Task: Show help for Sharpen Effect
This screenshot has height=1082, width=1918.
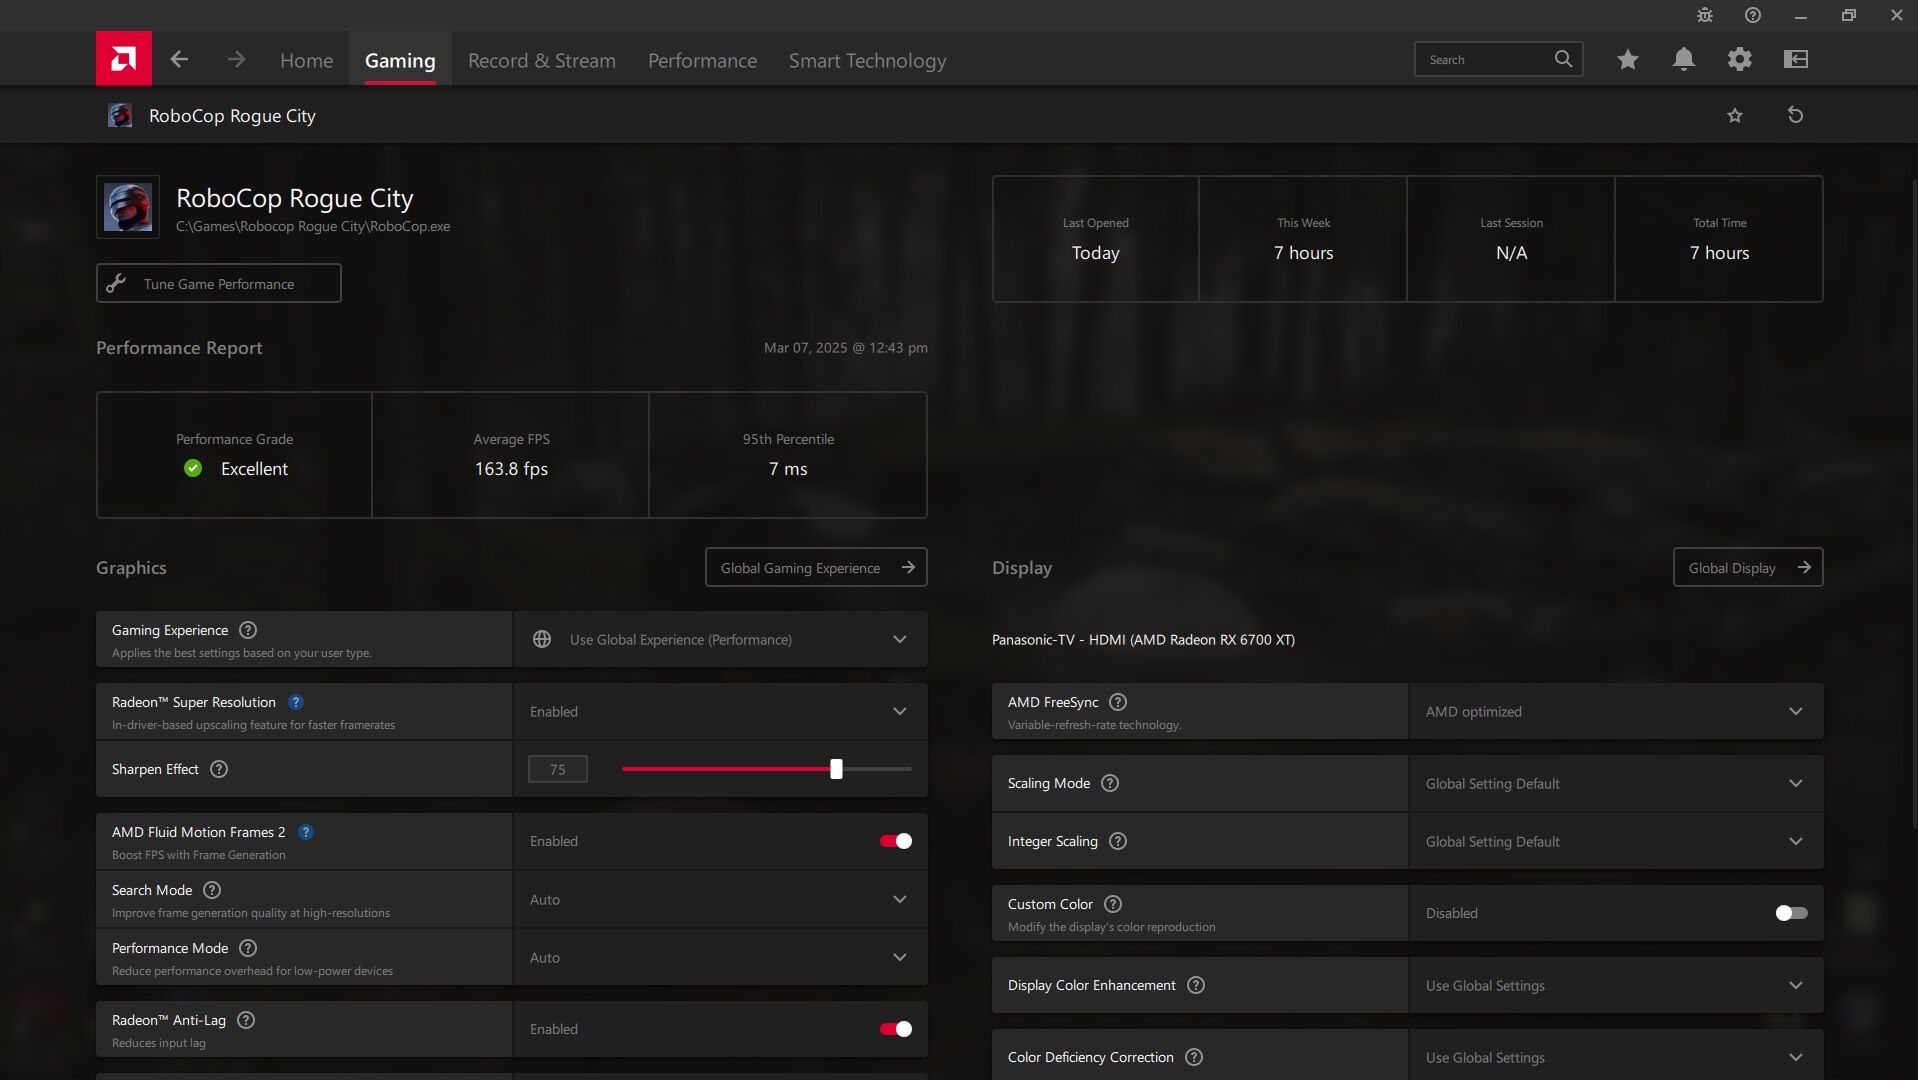Action: tap(219, 769)
